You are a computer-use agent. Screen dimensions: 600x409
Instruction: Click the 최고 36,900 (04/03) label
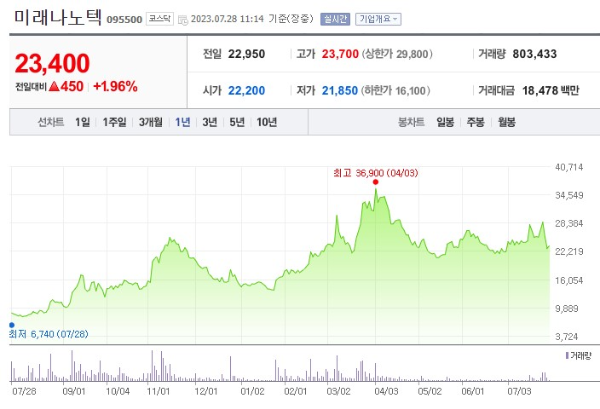click(375, 173)
